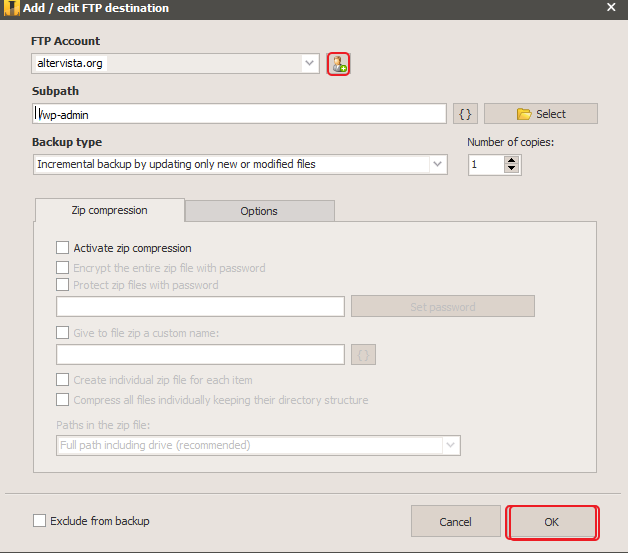Toggle Encrypt the entire zip file with password
Viewport: 628px width, 553px height.
click(x=62, y=267)
